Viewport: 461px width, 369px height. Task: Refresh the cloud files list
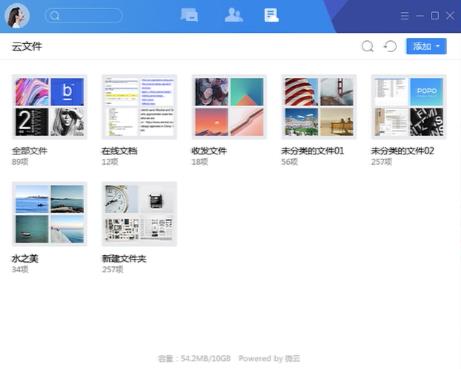[x=390, y=46]
